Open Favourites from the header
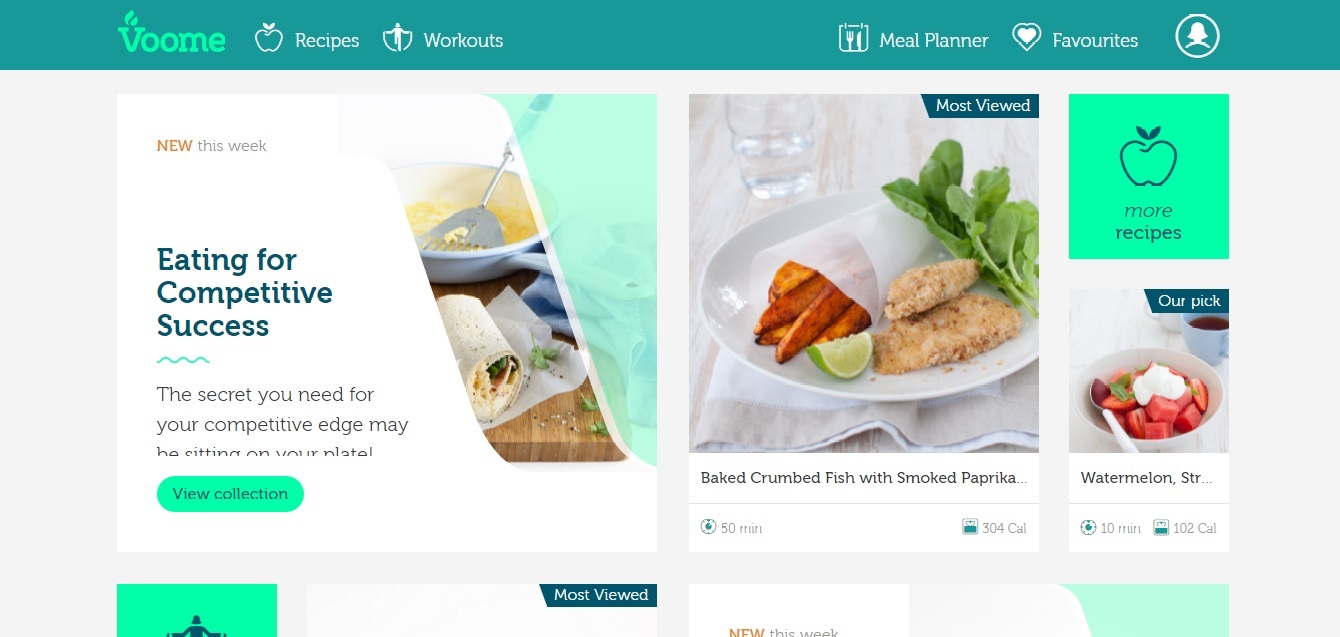Image resolution: width=1340 pixels, height=637 pixels. click(x=1095, y=40)
